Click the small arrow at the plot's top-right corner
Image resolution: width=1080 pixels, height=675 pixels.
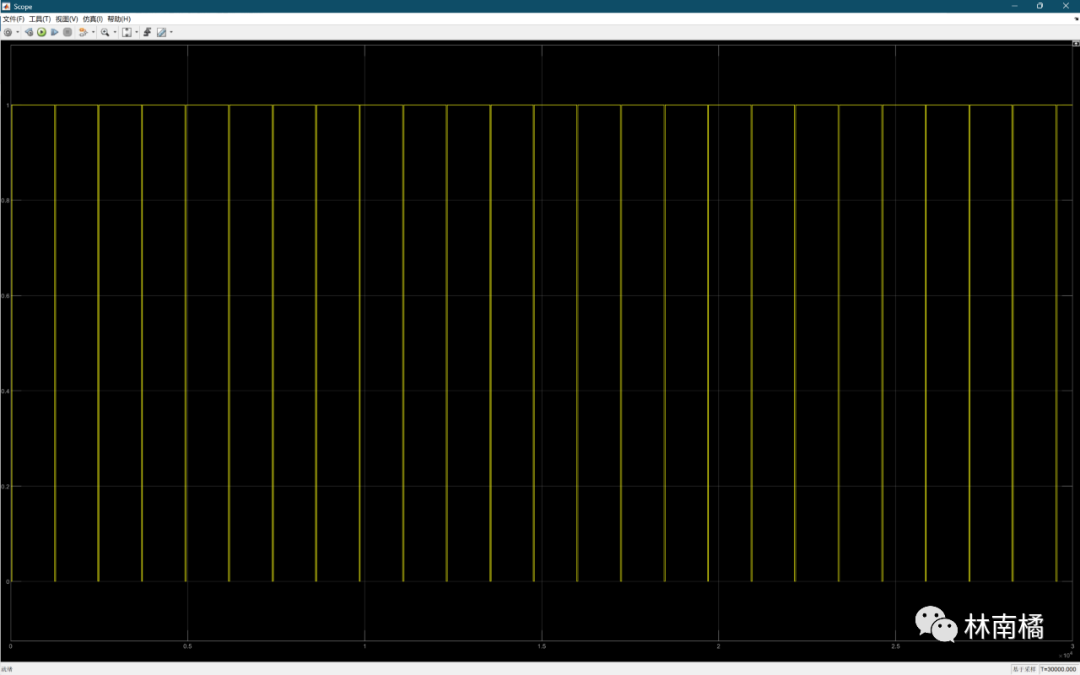(1076, 43)
